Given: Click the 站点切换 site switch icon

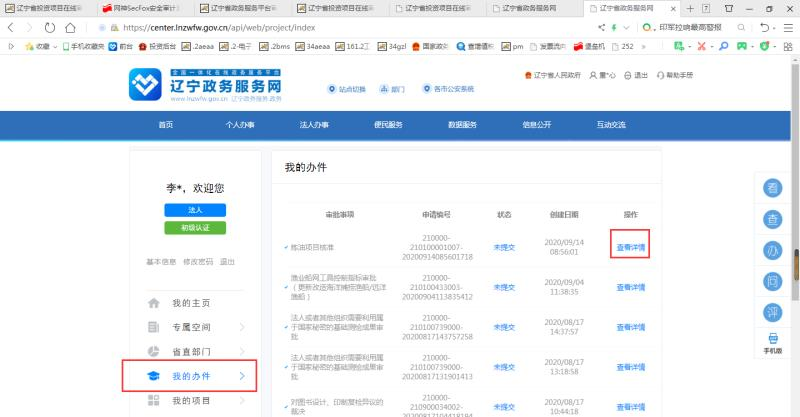Looking at the screenshot, I should (x=349, y=89).
